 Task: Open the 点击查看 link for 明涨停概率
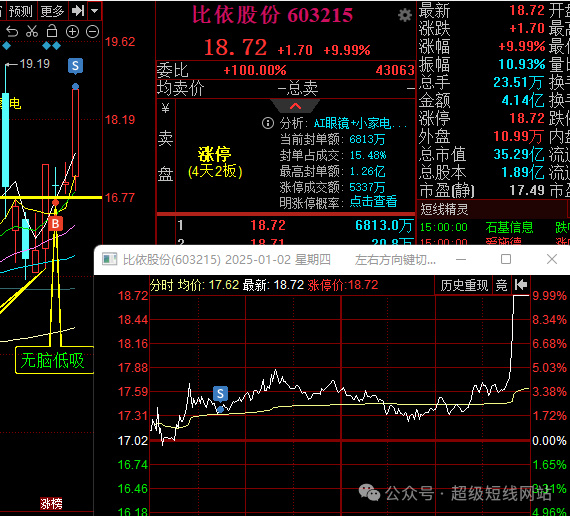click(373, 202)
